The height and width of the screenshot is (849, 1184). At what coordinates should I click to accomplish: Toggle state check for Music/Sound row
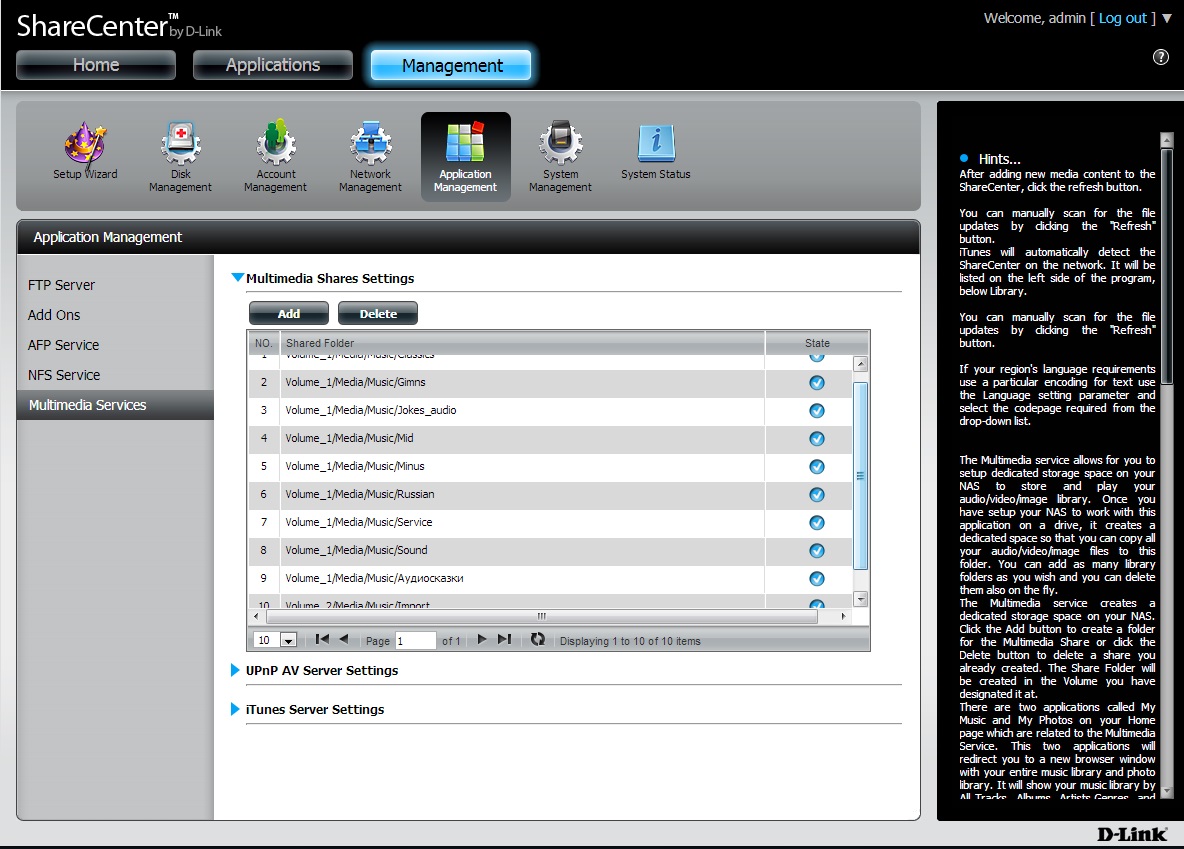[816, 551]
